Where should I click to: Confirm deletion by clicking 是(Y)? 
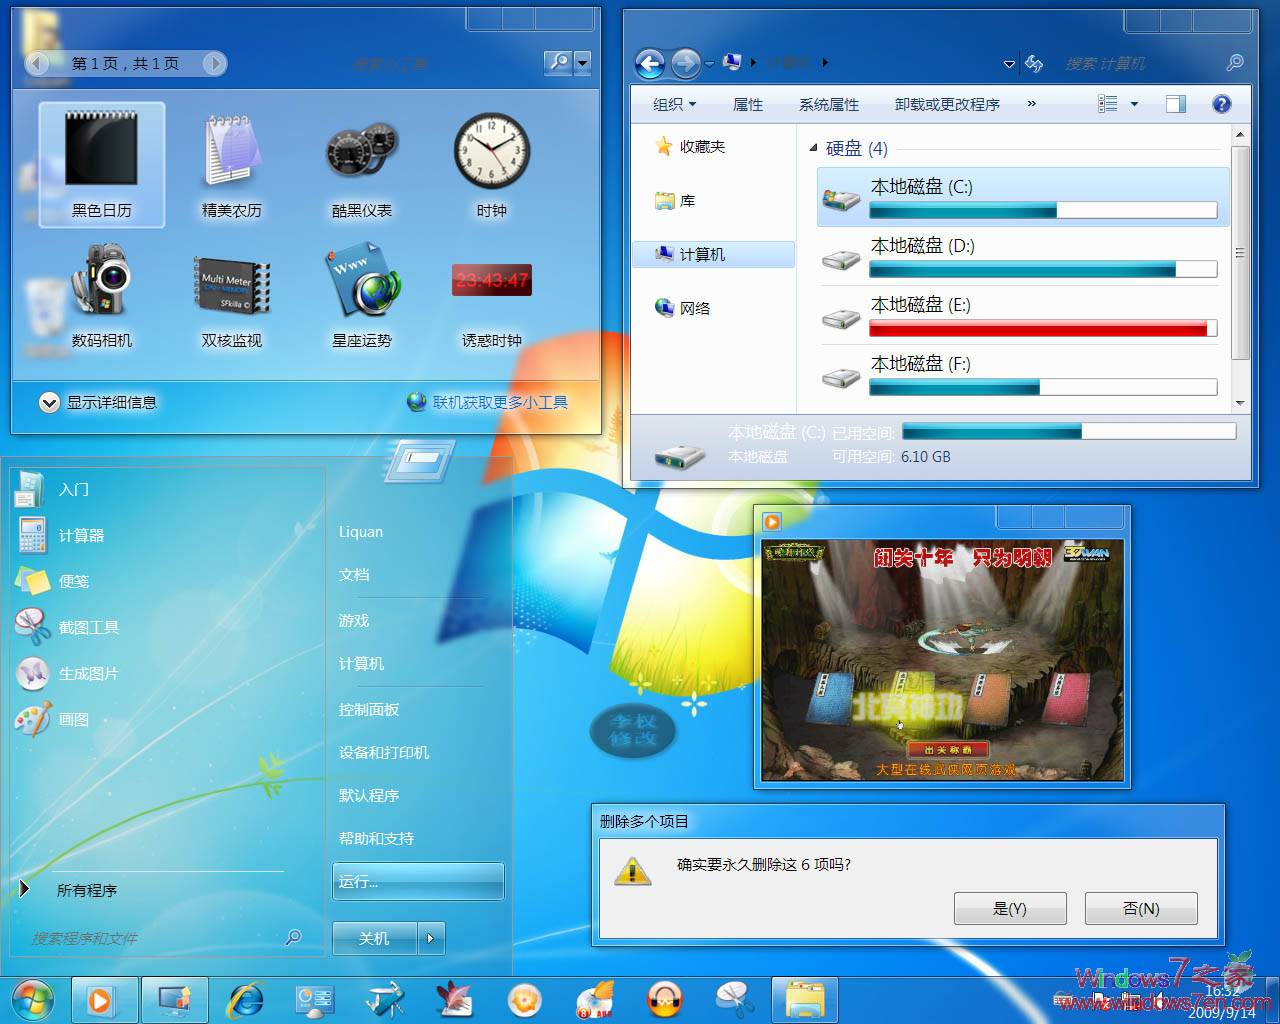point(1010,908)
